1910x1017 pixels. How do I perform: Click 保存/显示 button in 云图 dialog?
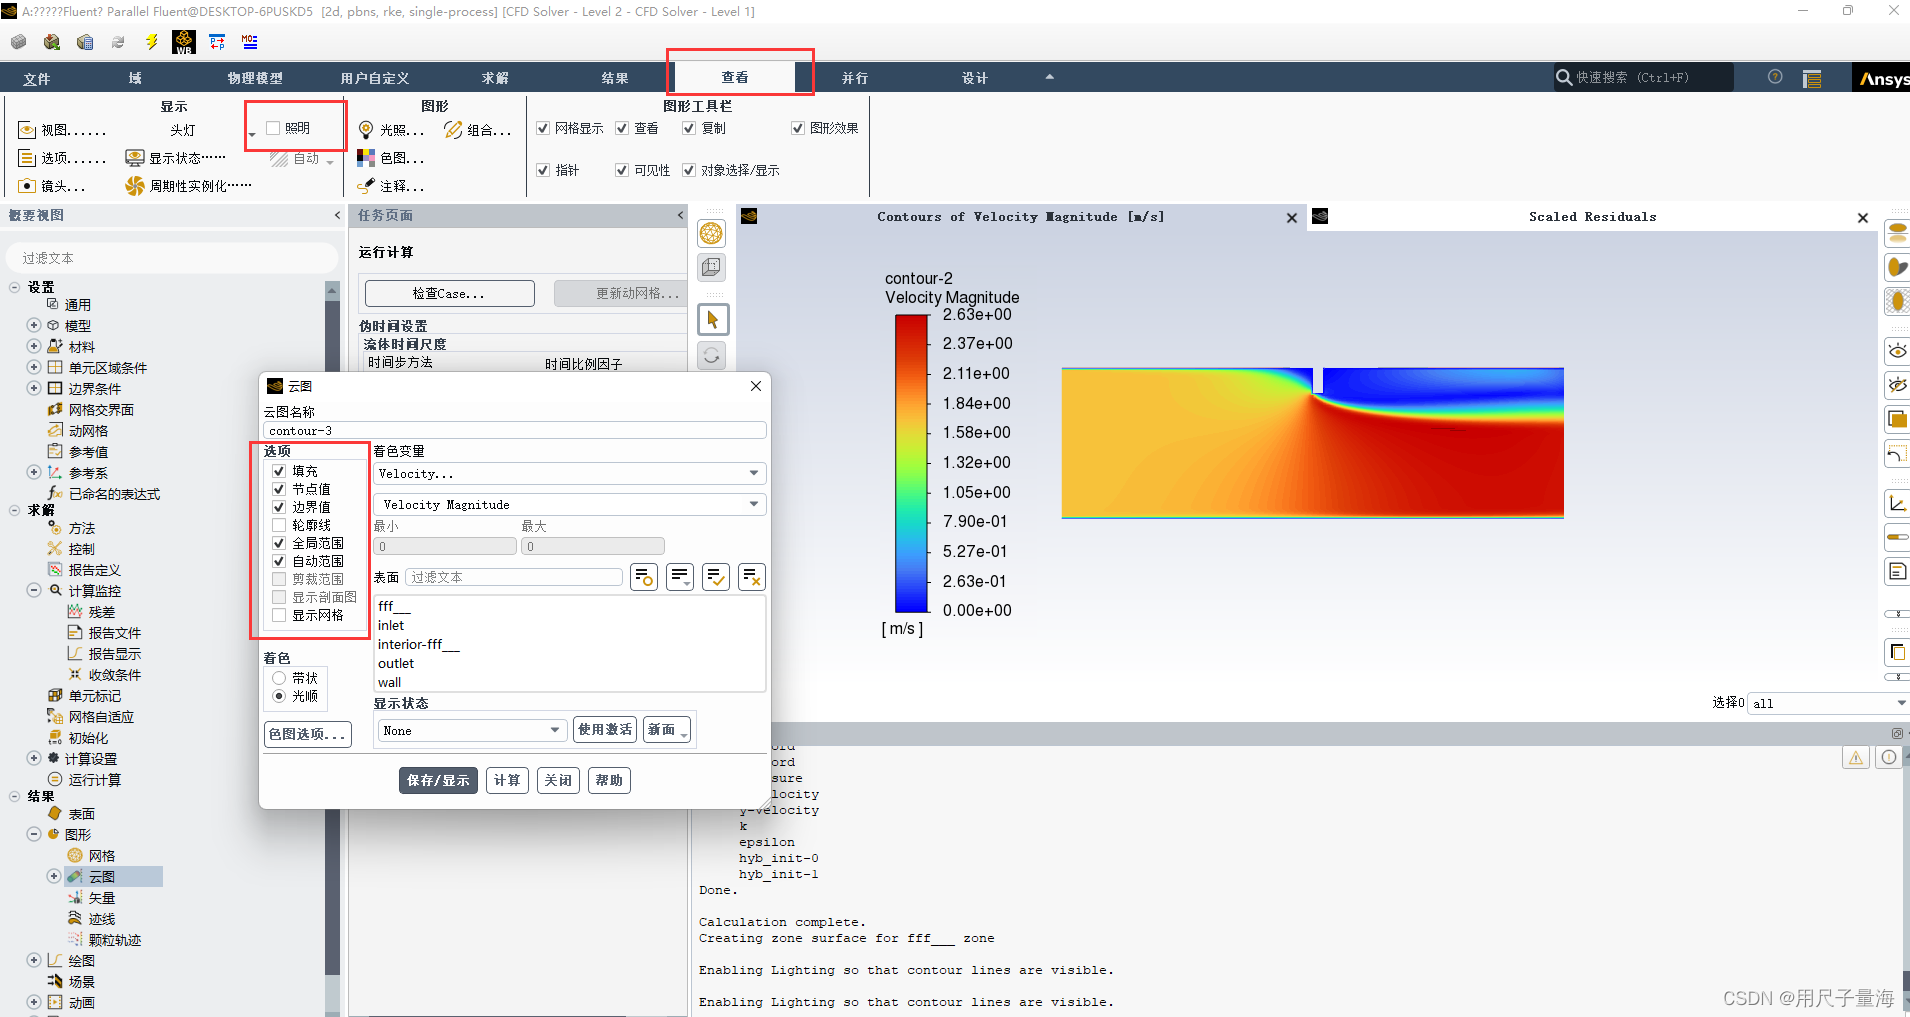tap(438, 780)
